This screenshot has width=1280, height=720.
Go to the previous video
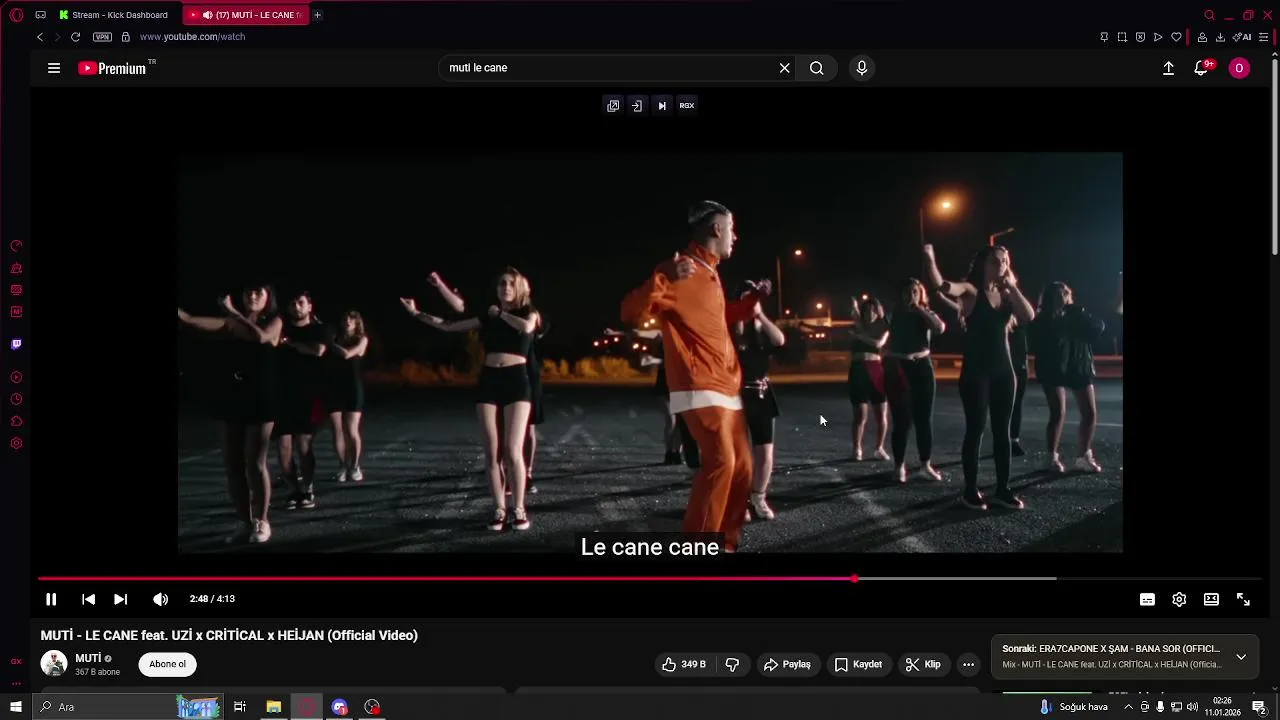click(88, 599)
